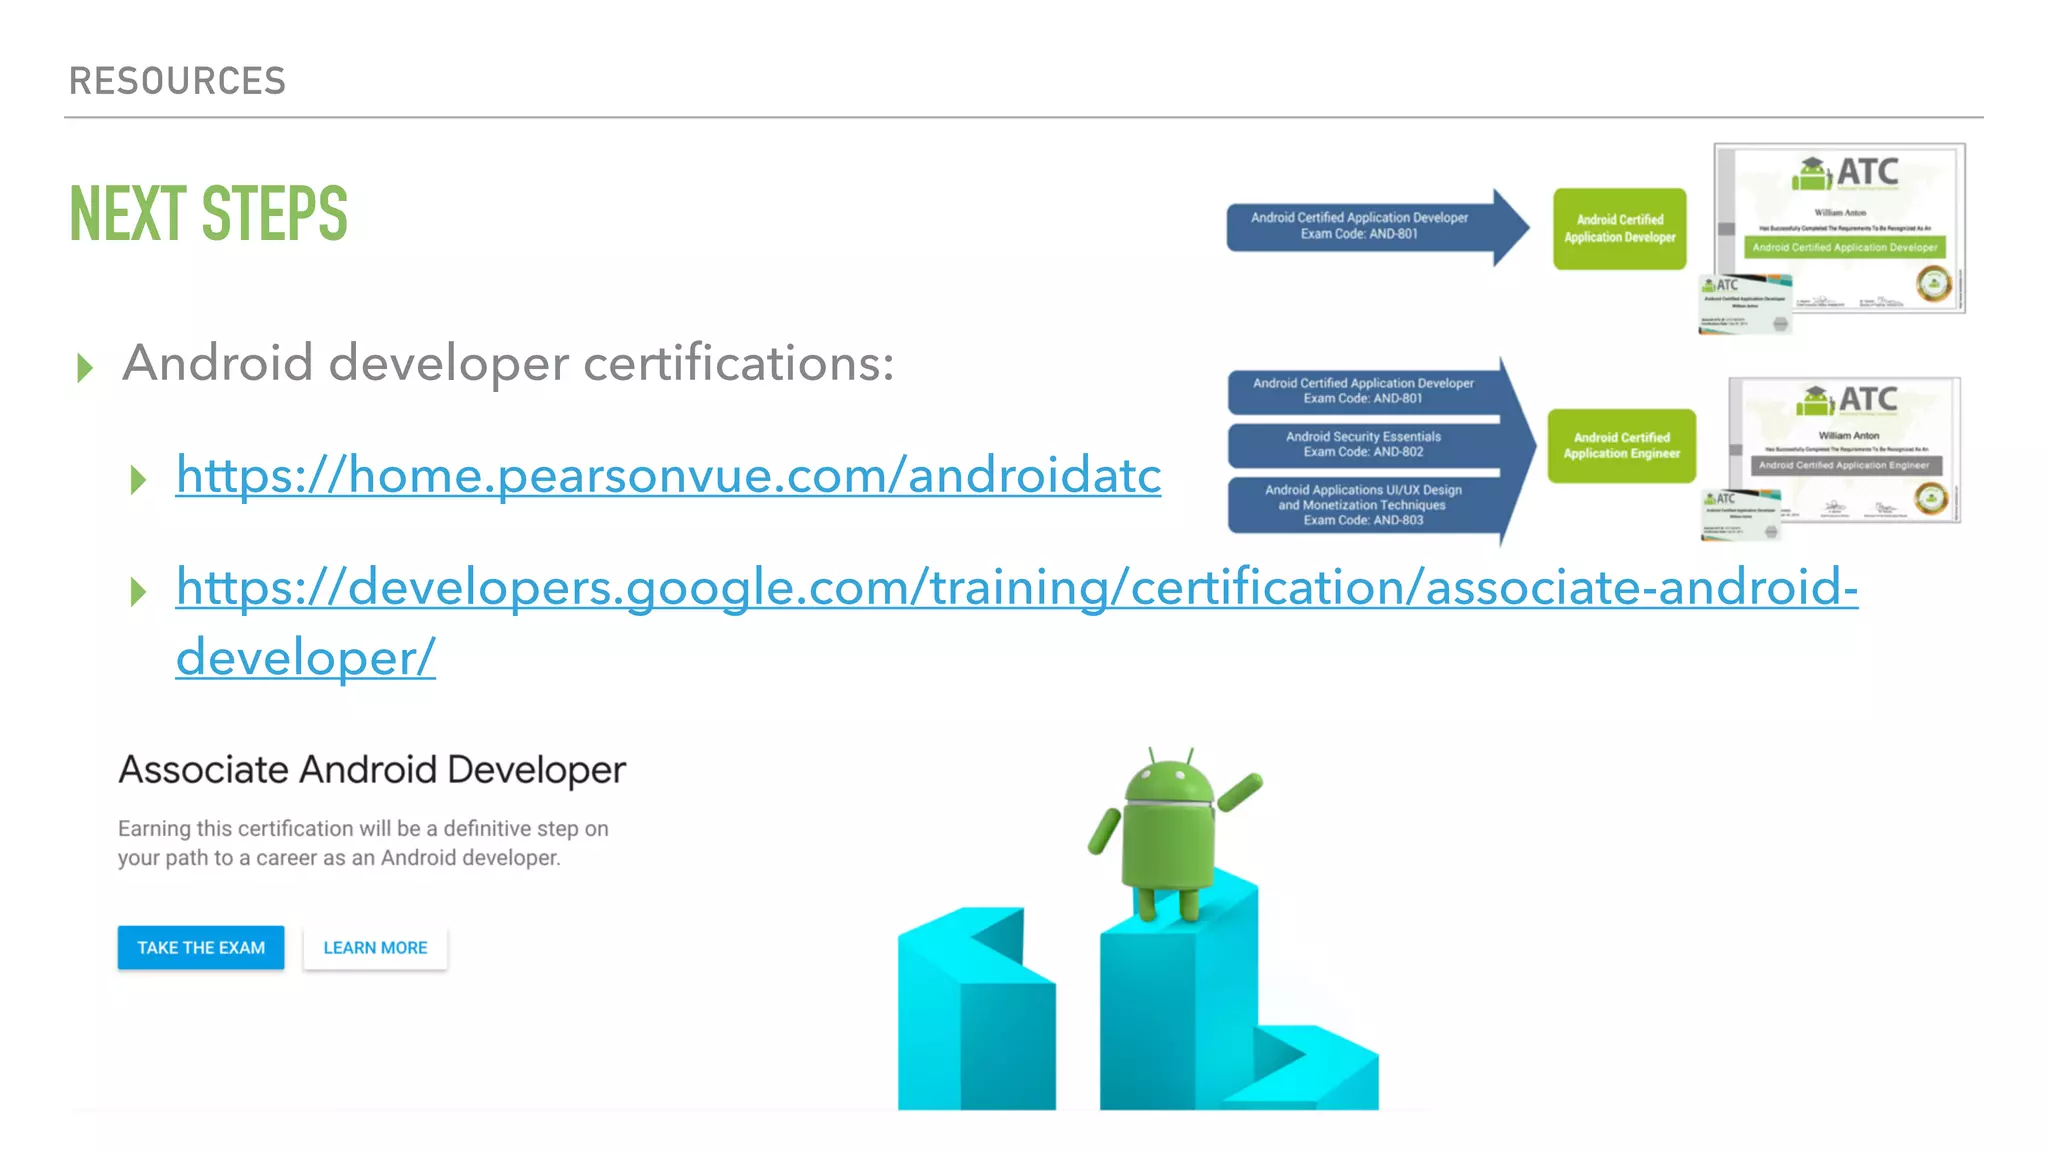Click the single AND-801 exam arrow

pyautogui.click(x=1377, y=226)
